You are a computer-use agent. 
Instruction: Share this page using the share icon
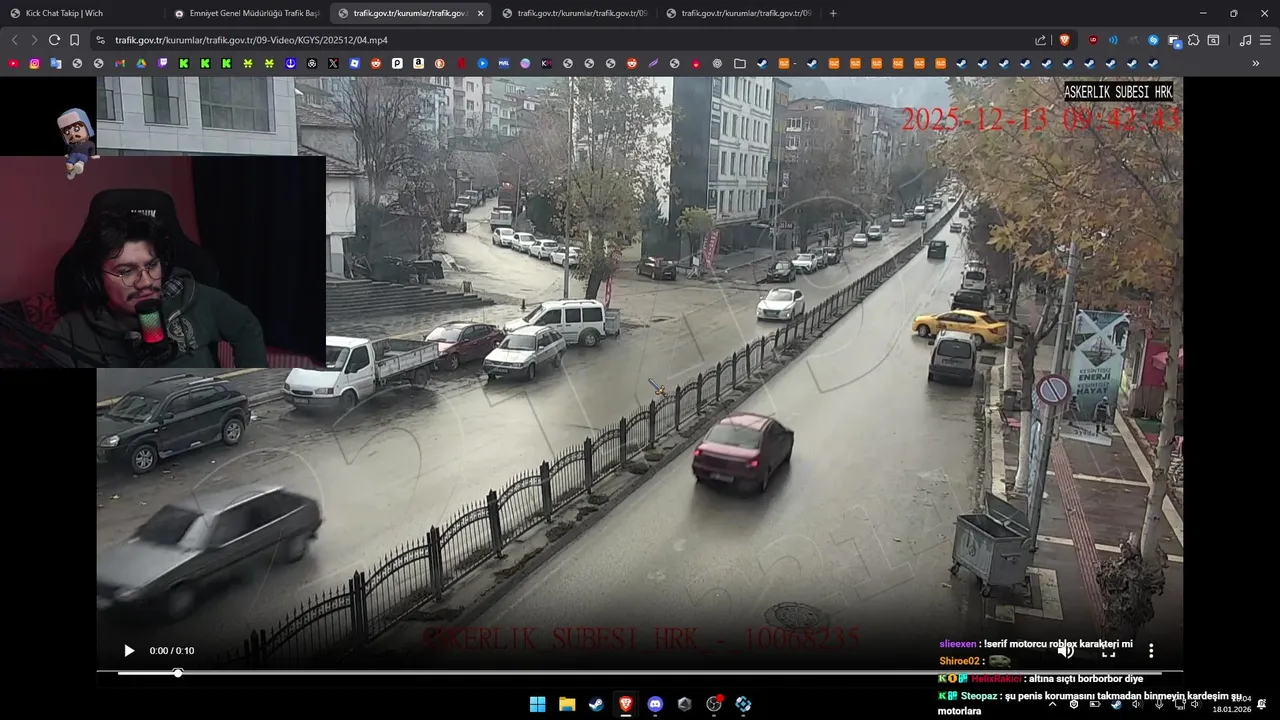1040,40
